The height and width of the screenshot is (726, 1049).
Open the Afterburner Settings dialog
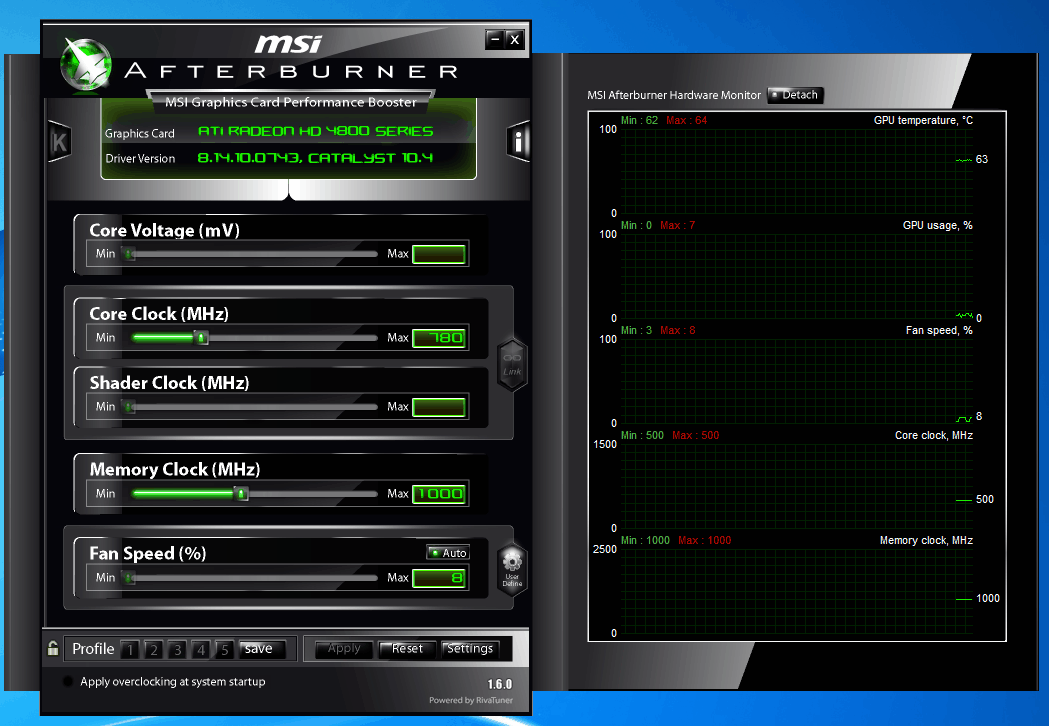[471, 648]
